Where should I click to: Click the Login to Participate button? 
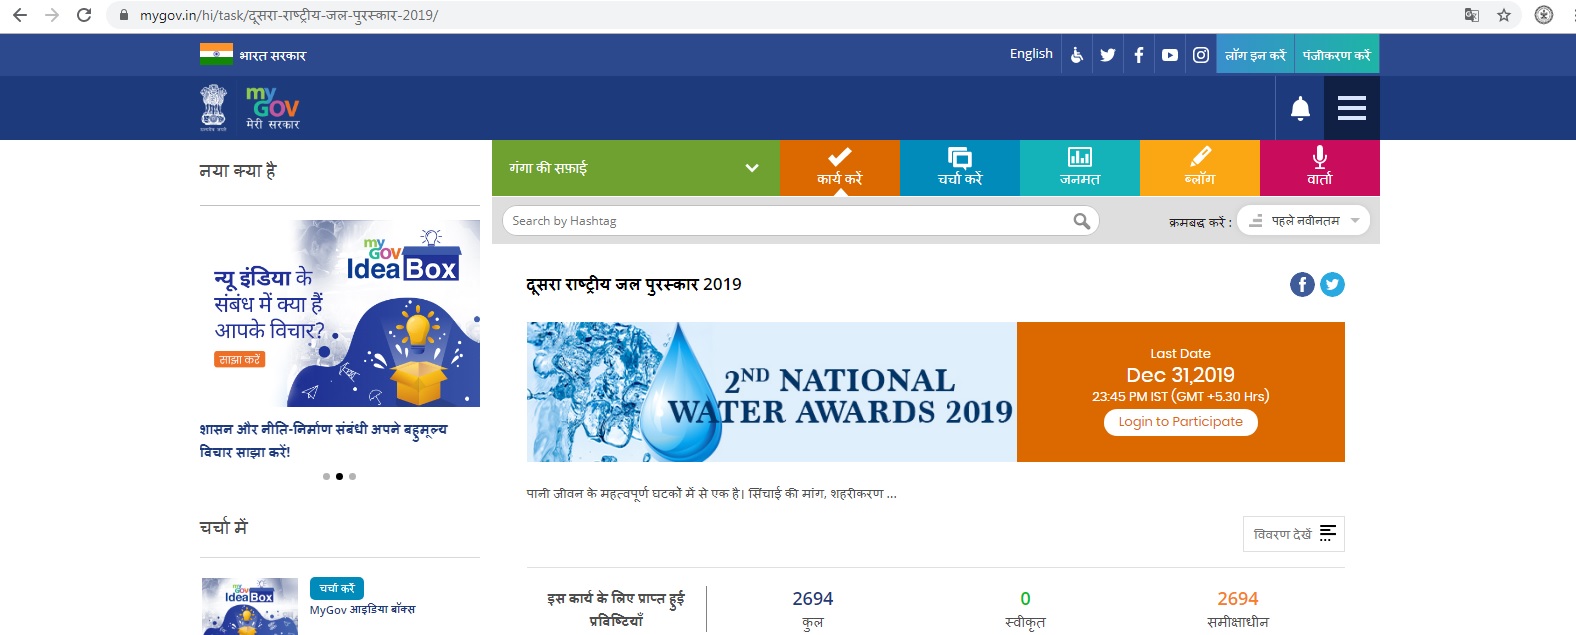pos(1181,422)
